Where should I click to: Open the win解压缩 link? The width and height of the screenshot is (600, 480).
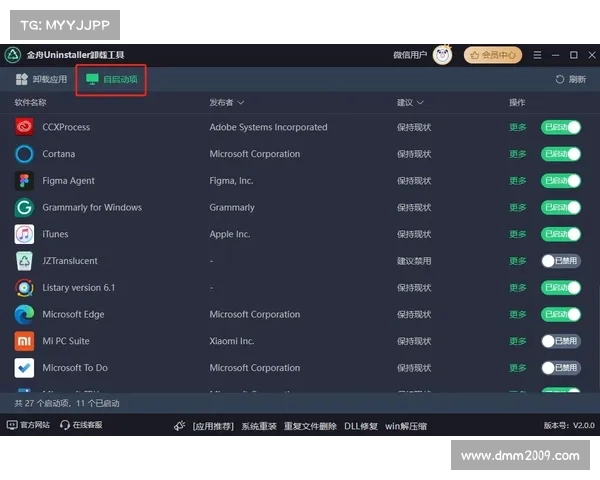[406, 426]
